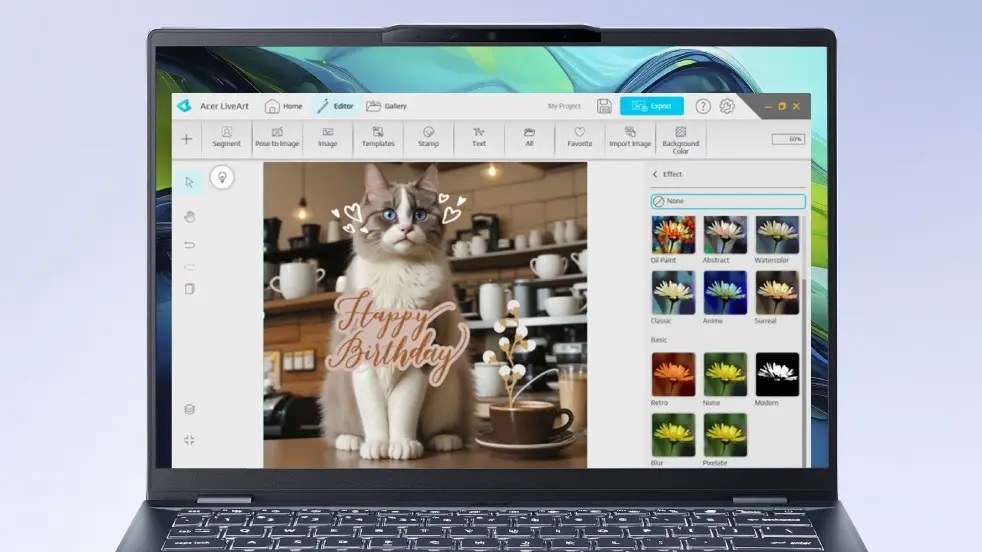
Task: Click the Export button
Action: coord(652,106)
